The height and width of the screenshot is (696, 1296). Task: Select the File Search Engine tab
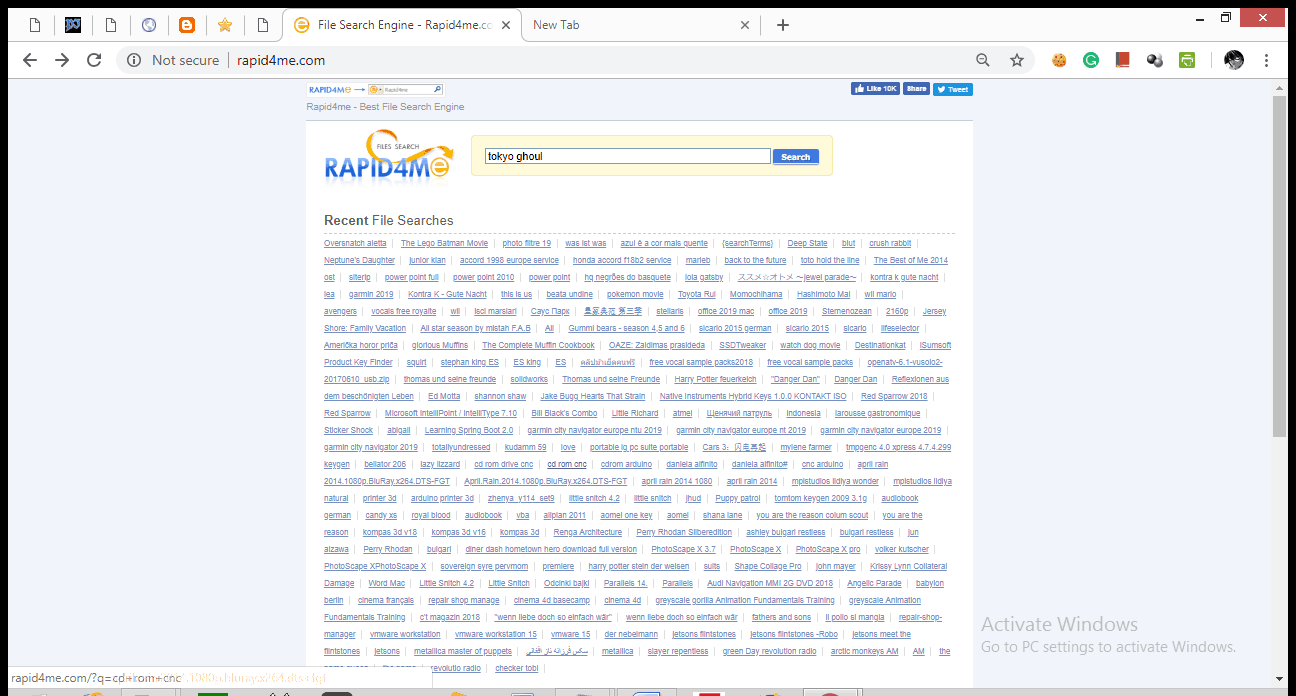point(400,25)
